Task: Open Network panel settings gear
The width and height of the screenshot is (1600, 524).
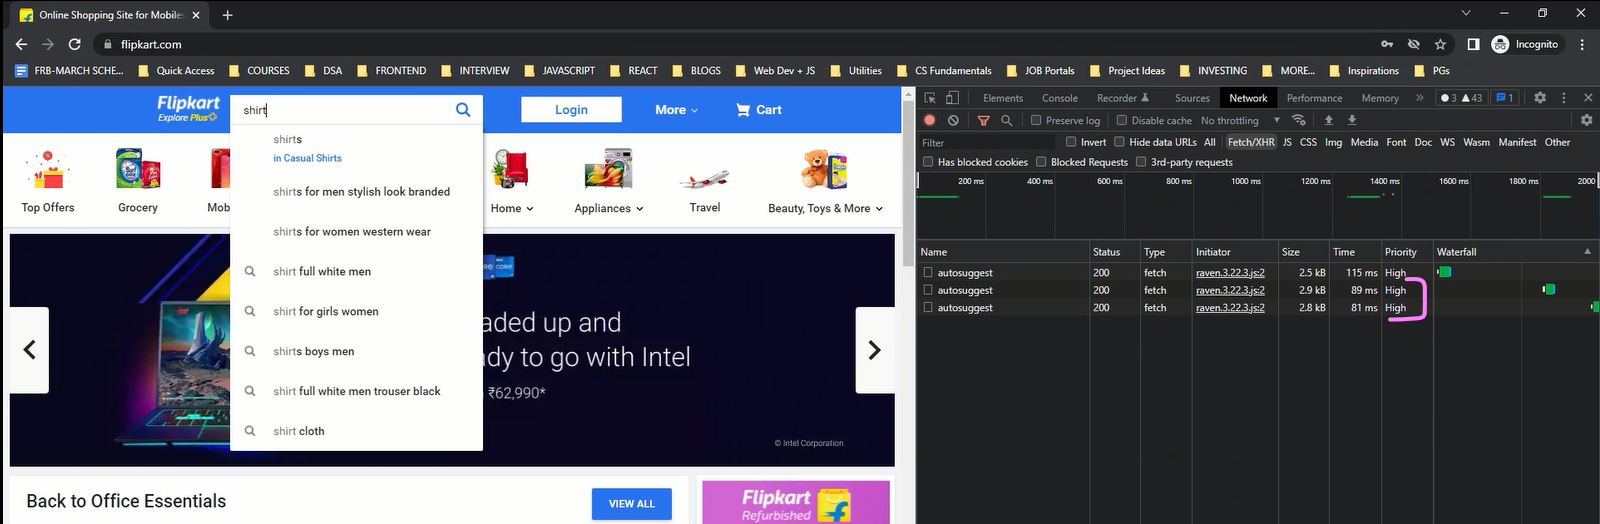Action: click(x=1586, y=120)
